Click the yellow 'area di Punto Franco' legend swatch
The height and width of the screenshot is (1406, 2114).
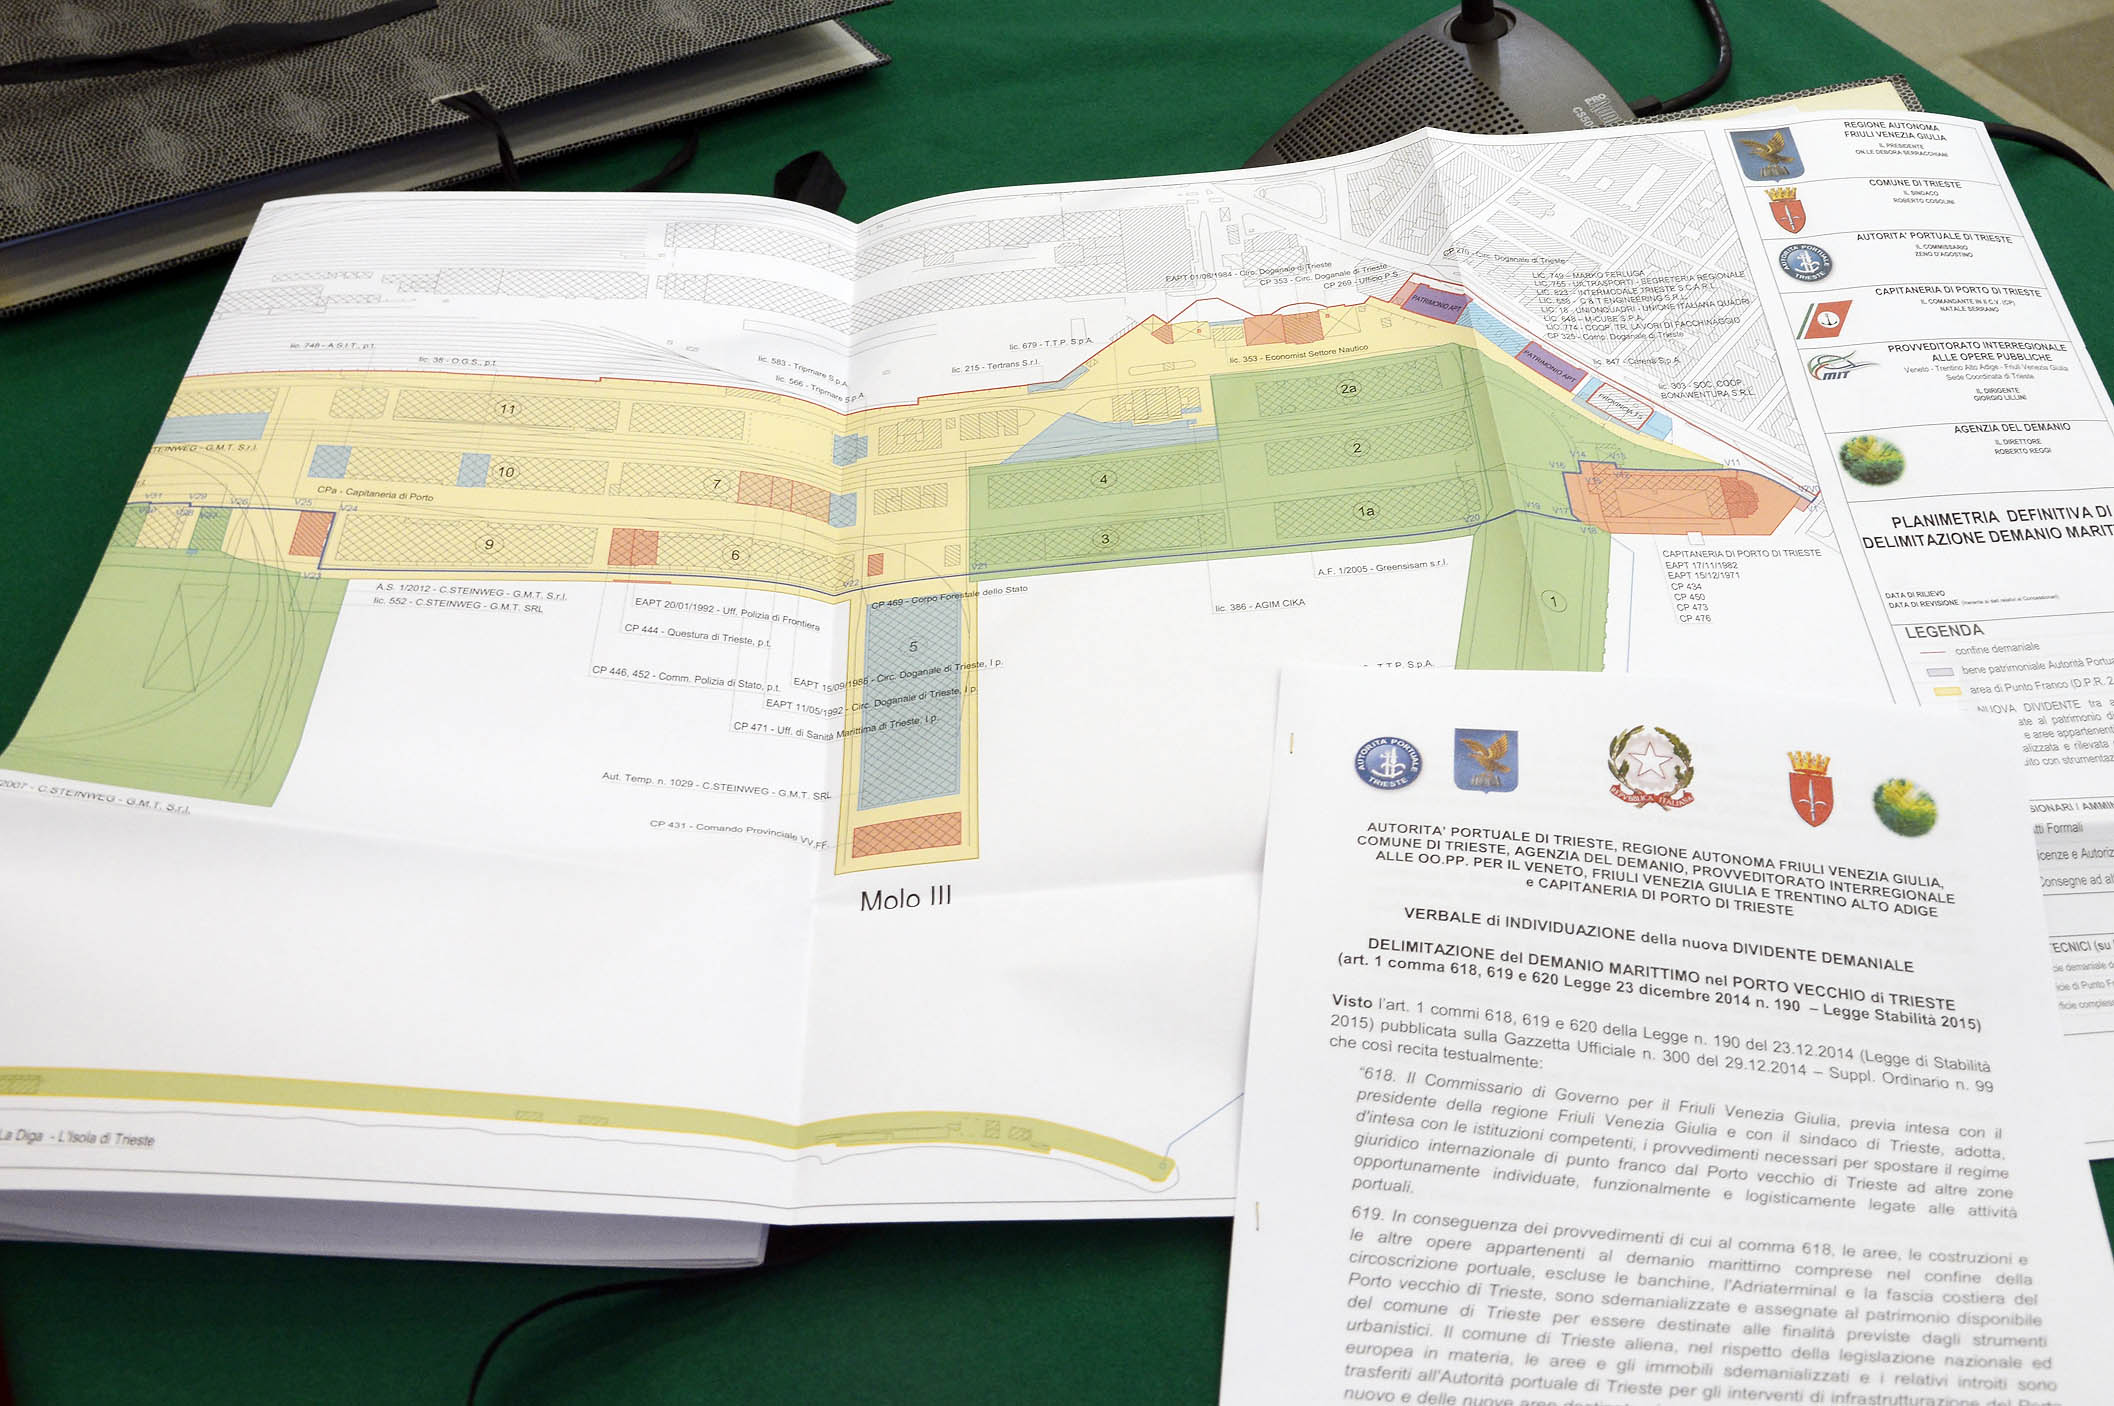click(1947, 691)
